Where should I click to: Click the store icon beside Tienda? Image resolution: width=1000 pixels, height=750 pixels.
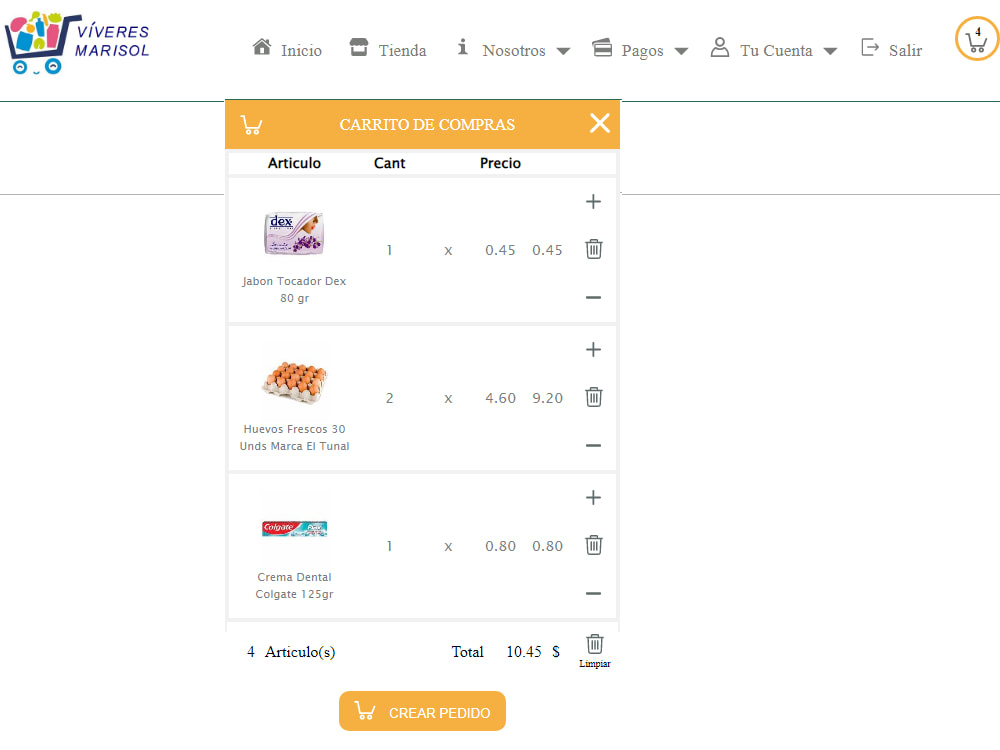359,47
